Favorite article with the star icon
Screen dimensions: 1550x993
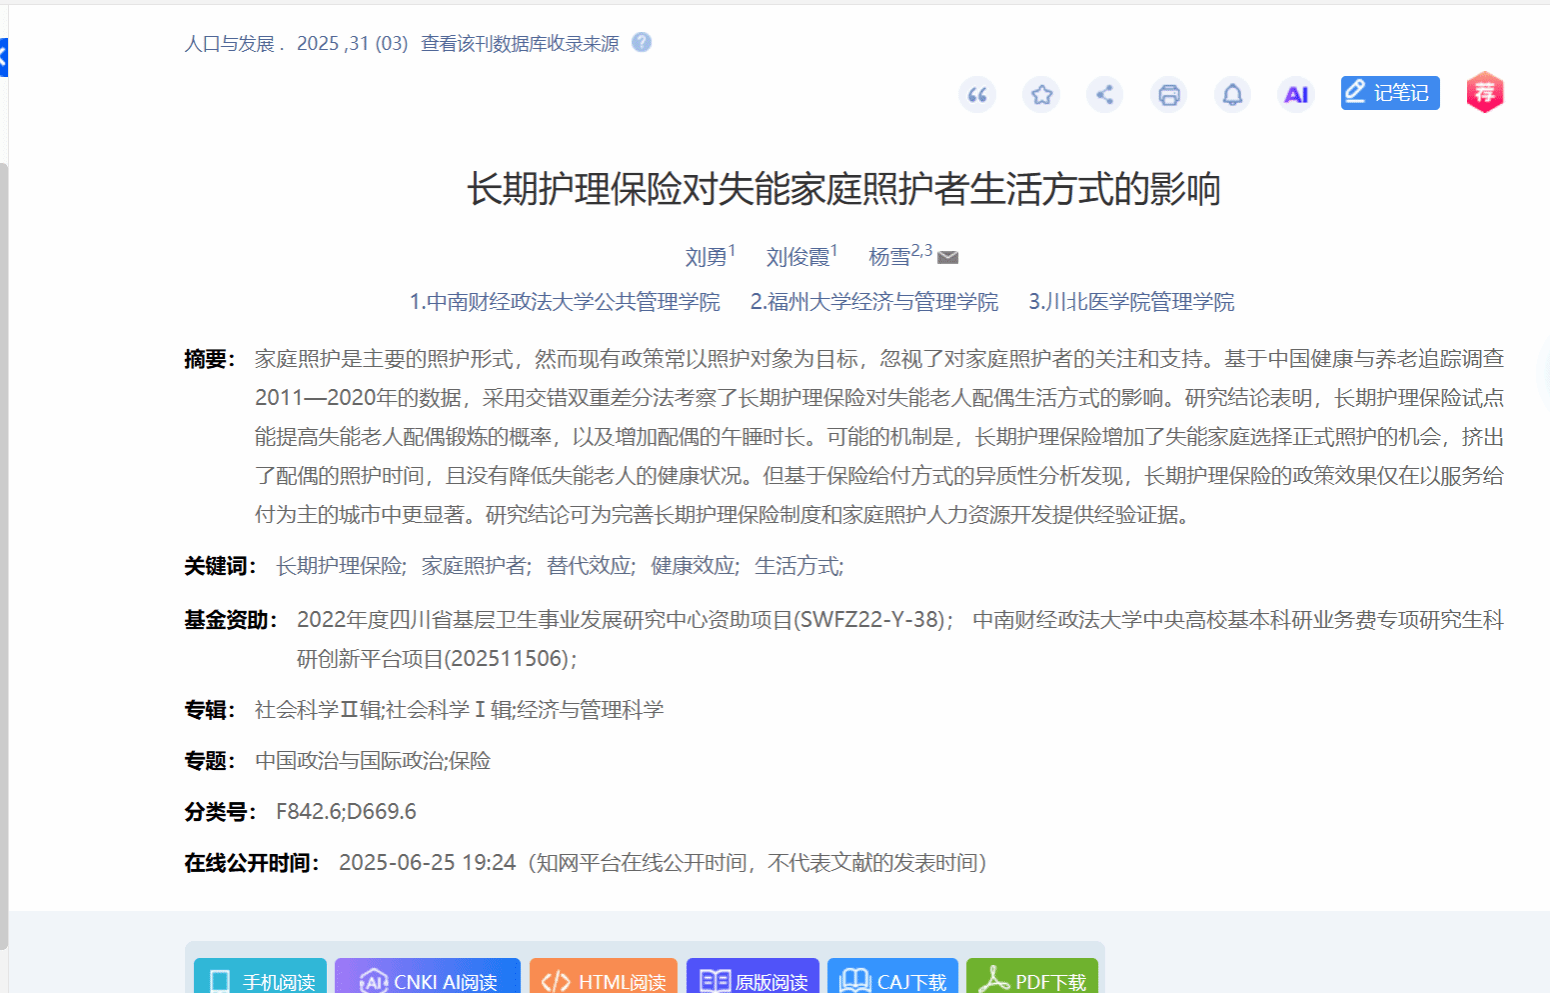coord(1041,95)
